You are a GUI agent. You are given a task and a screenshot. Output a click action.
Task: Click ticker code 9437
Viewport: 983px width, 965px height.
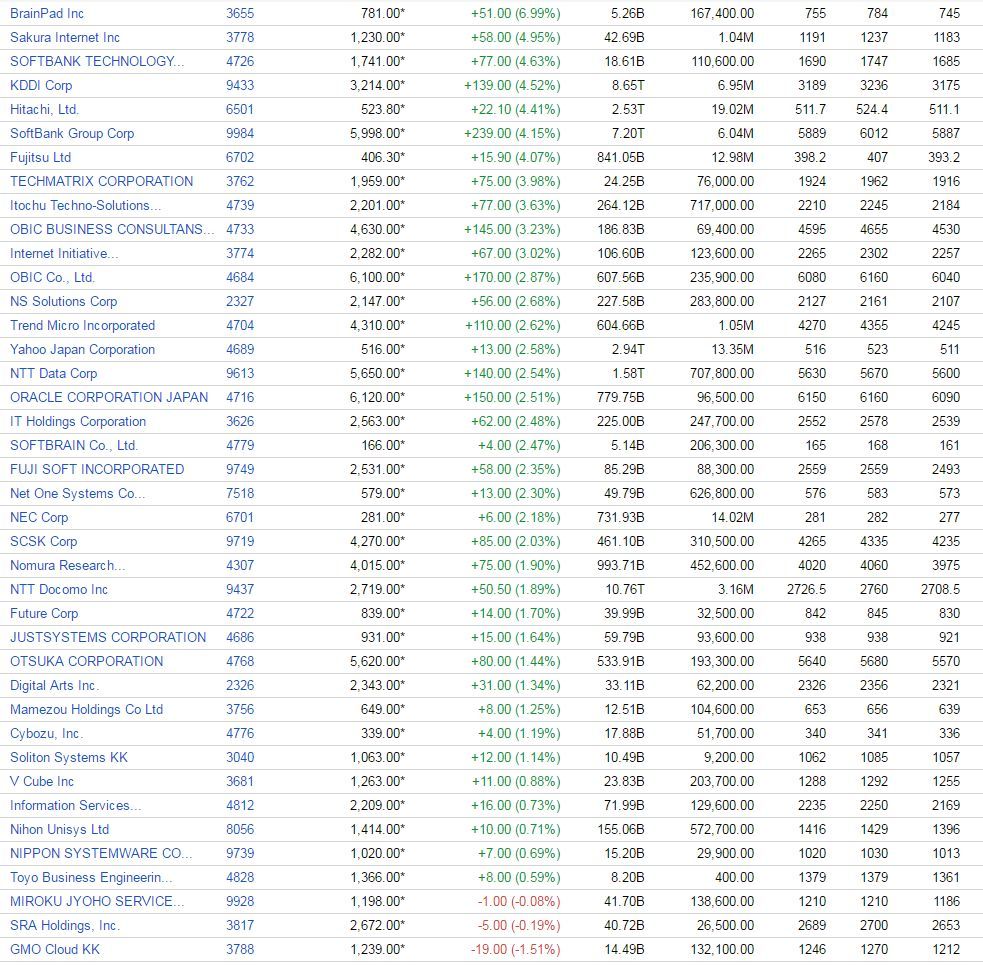240,589
